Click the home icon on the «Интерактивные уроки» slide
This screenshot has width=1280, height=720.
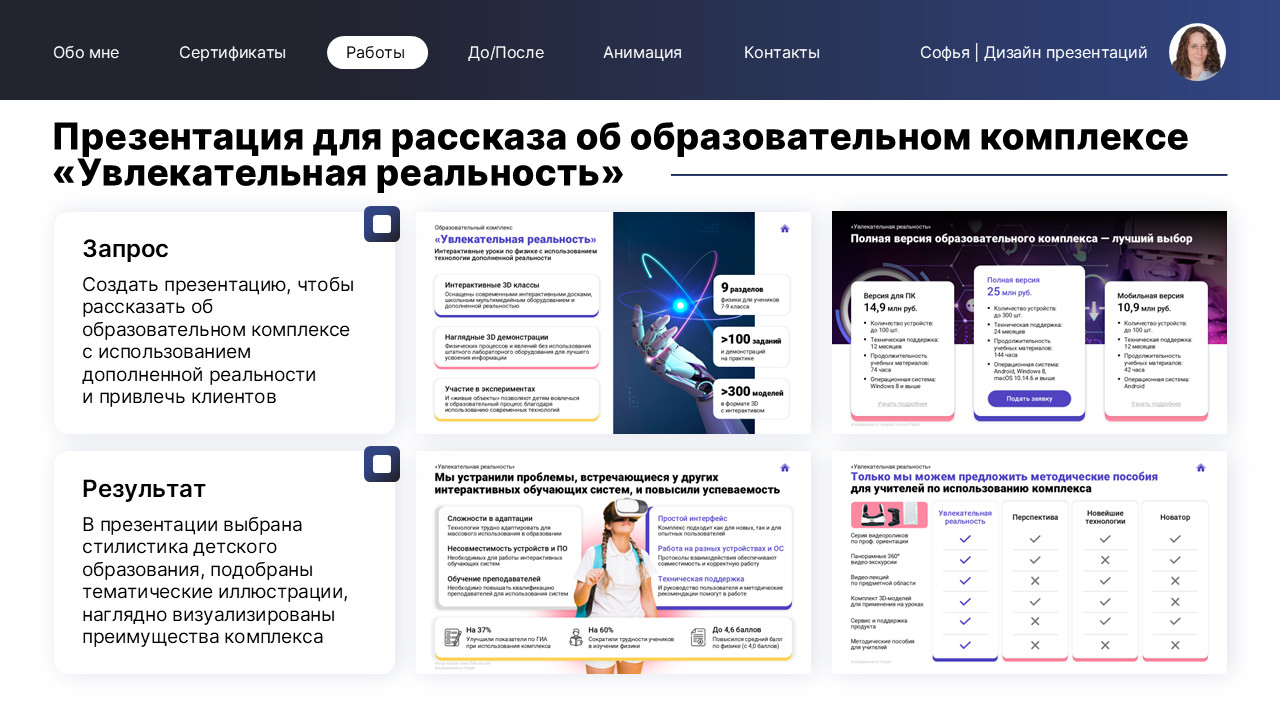coord(785,229)
